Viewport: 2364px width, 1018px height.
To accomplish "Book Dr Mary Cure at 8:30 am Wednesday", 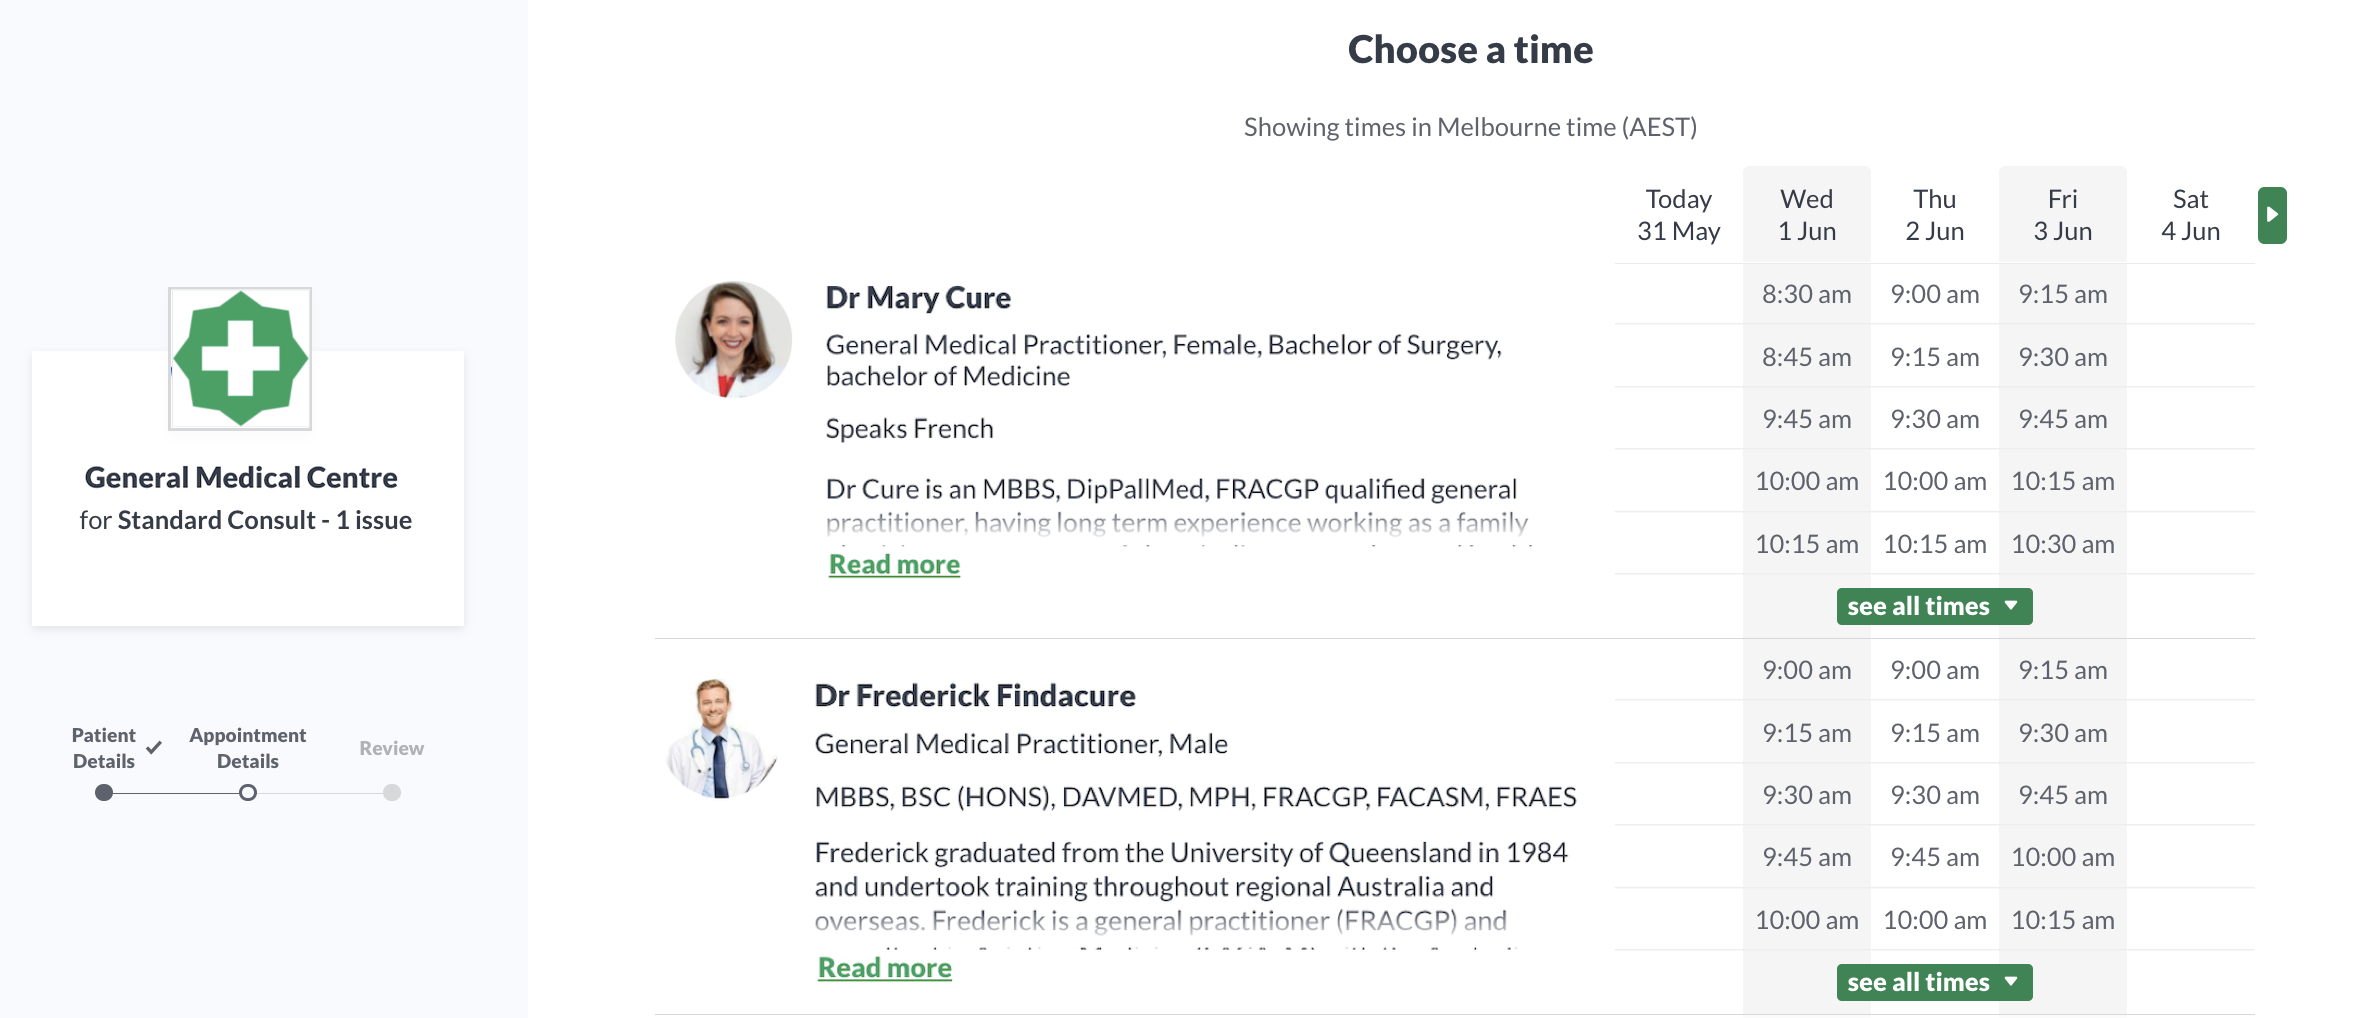I will (1806, 294).
